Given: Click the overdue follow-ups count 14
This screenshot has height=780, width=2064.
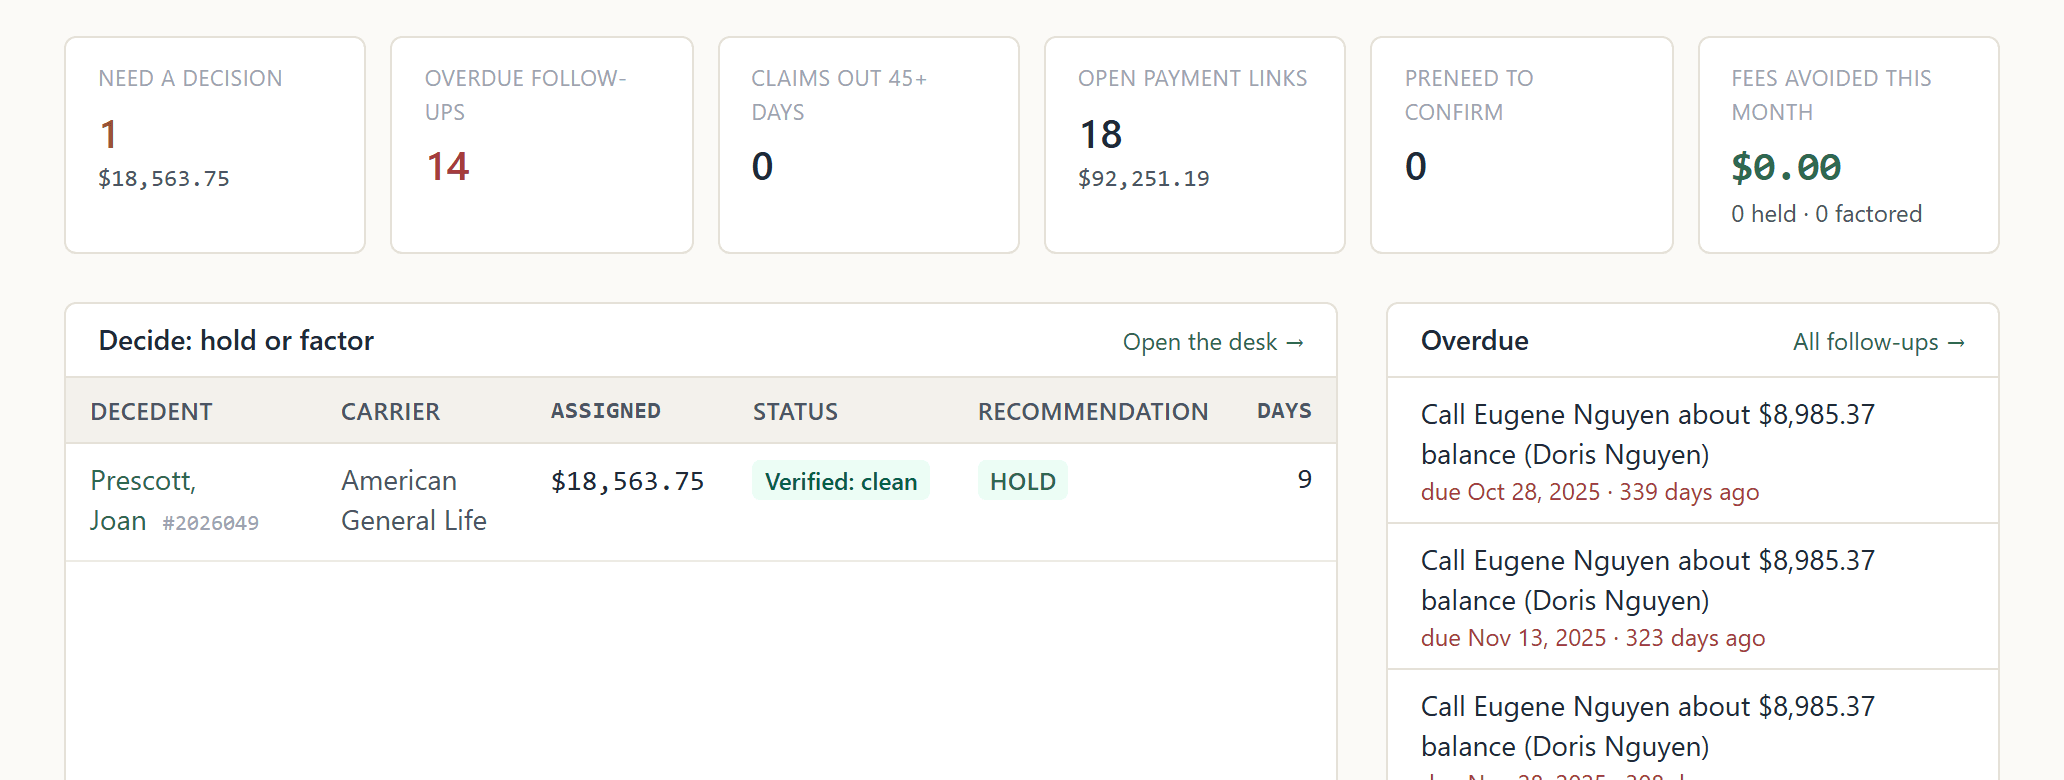Looking at the screenshot, I should (447, 166).
